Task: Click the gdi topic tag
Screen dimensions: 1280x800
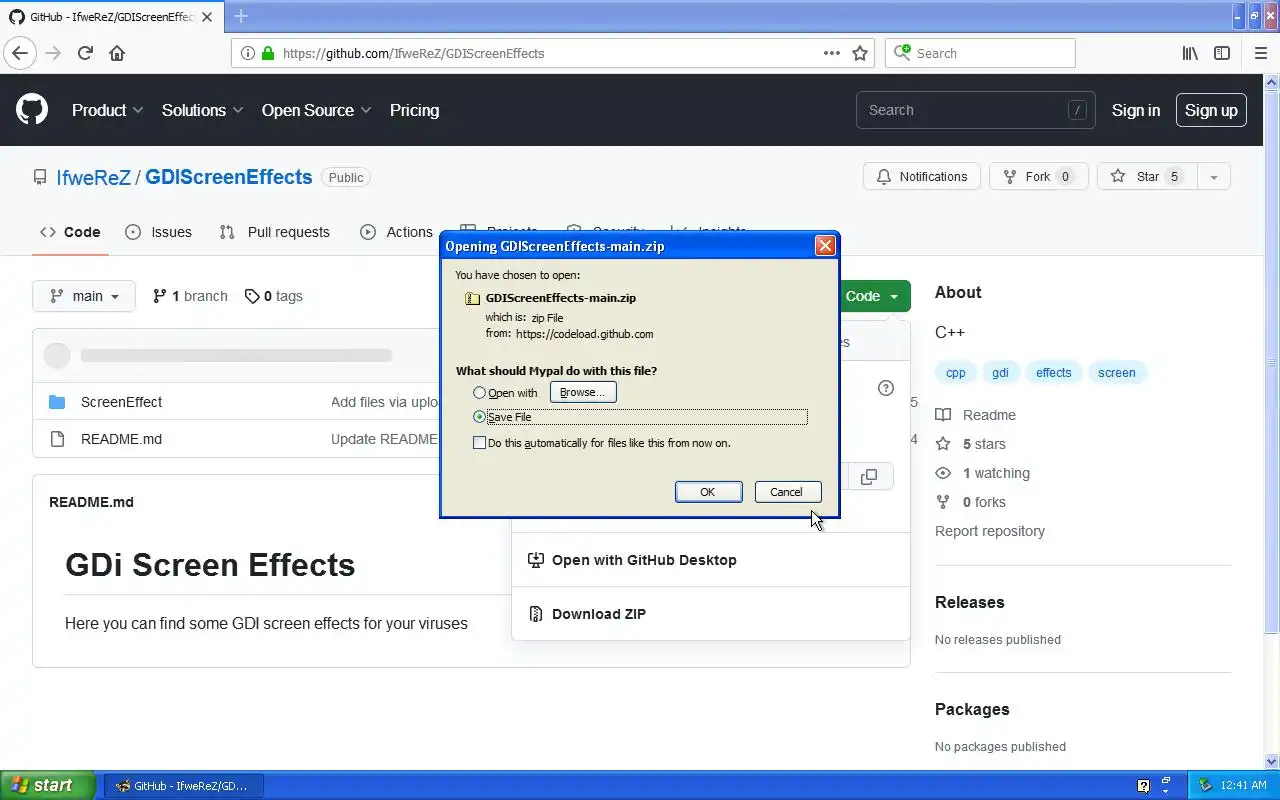Action: (1000, 373)
